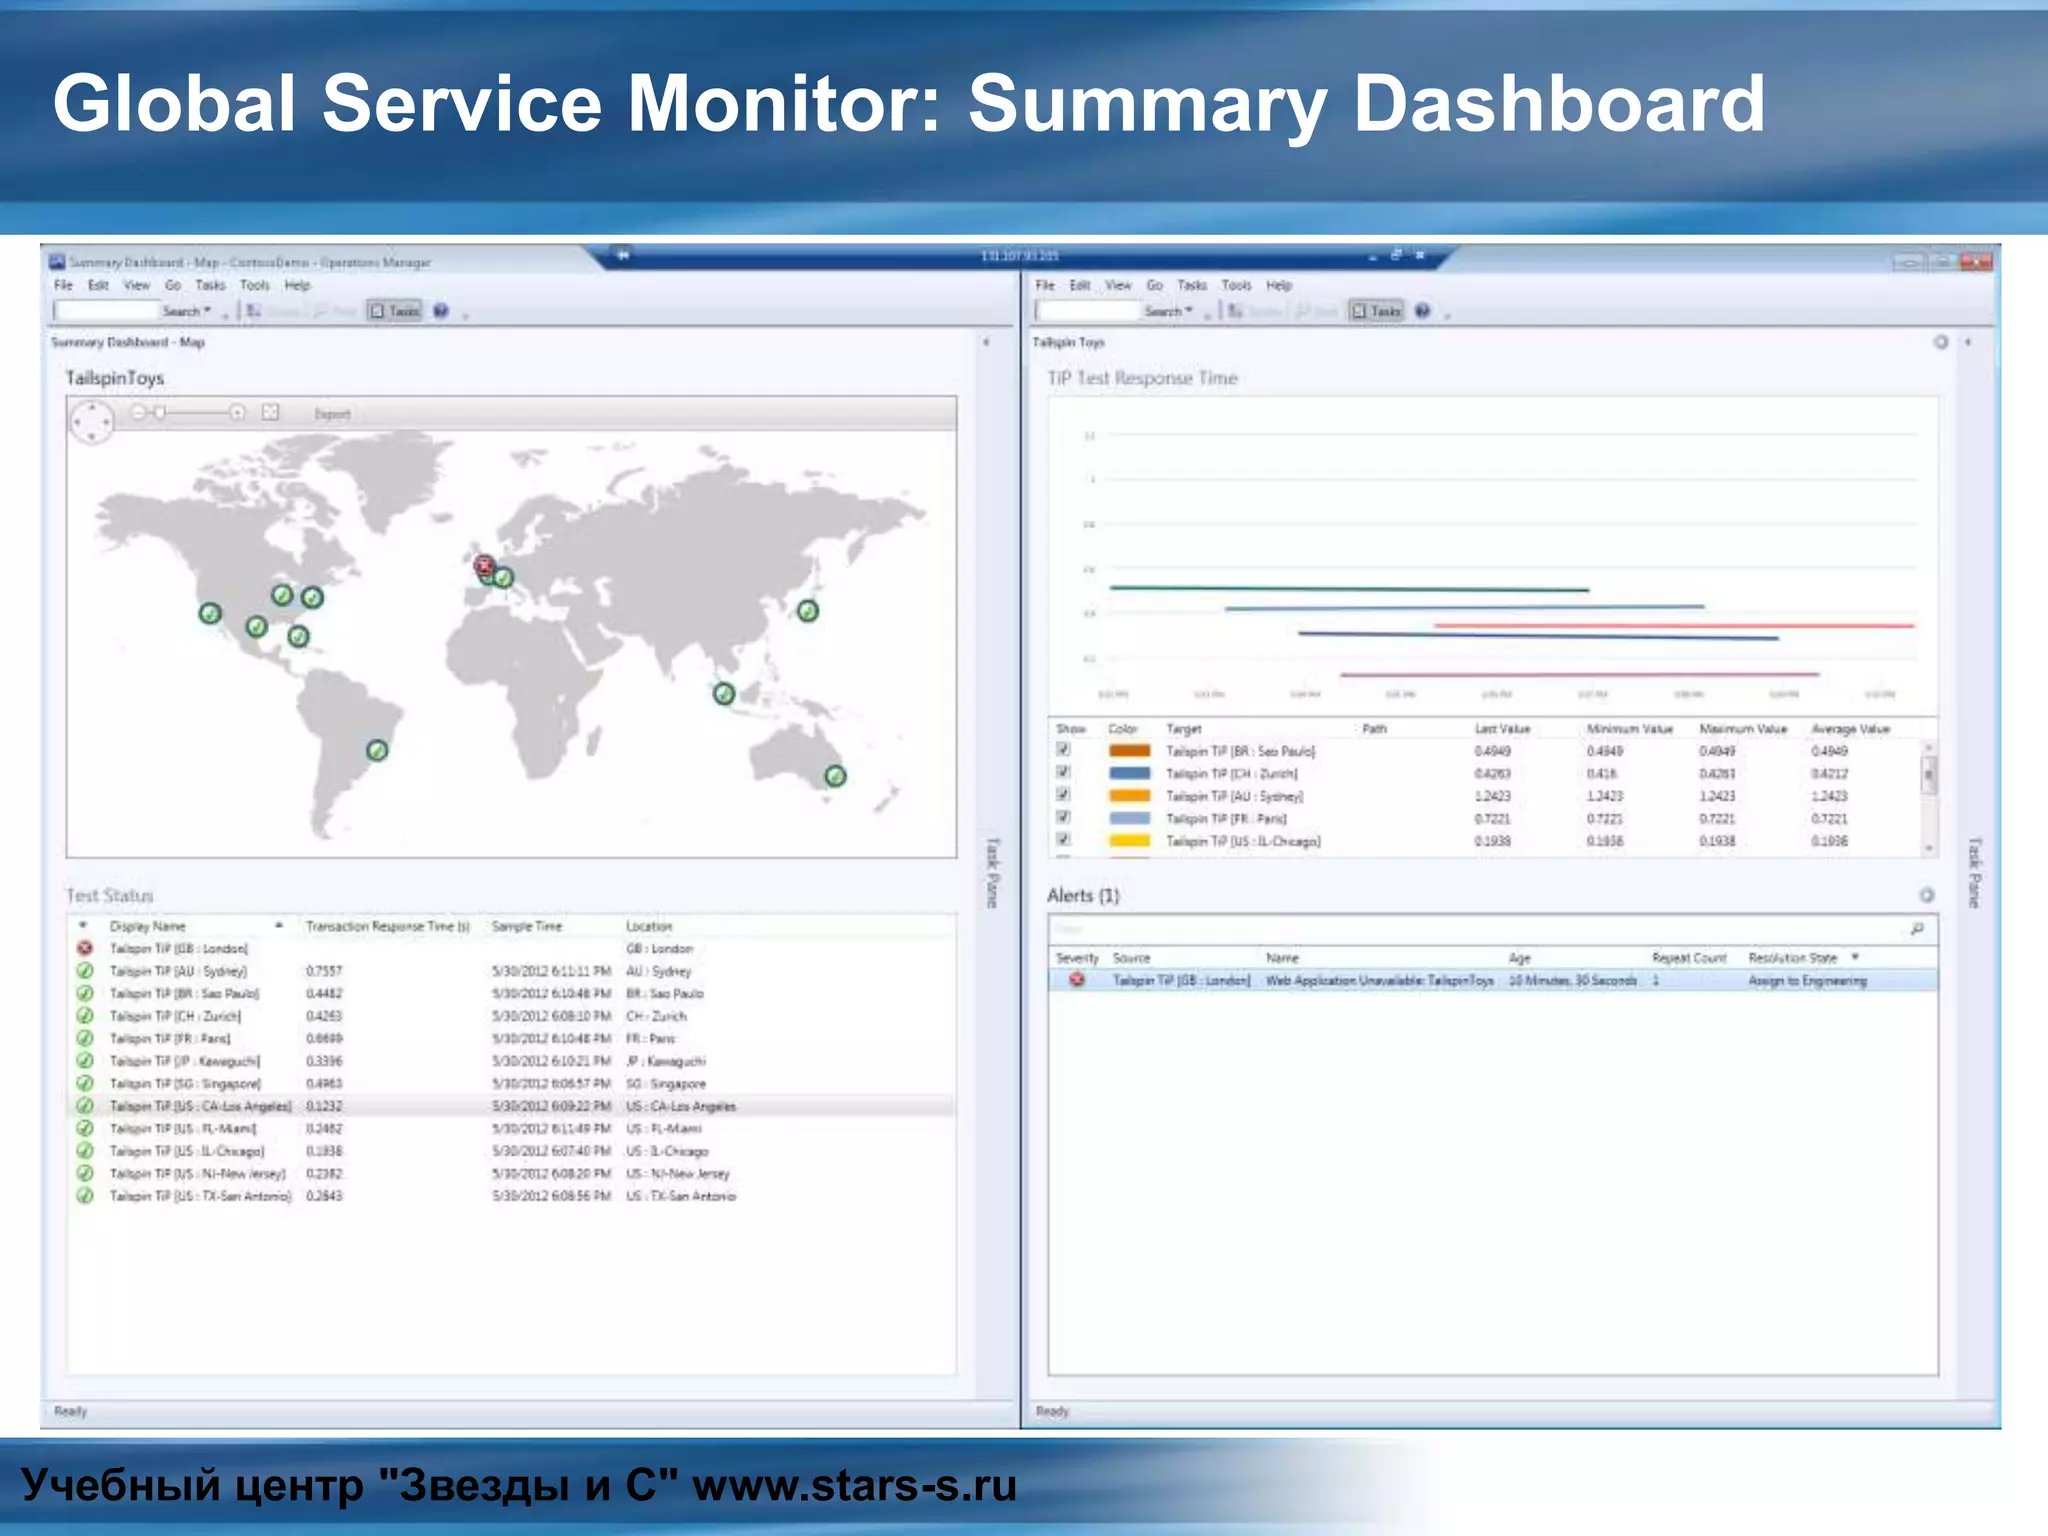Viewport: 2048px width, 1536px height.
Task: Toggle Display Name column sort arrow
Action: click(x=279, y=926)
